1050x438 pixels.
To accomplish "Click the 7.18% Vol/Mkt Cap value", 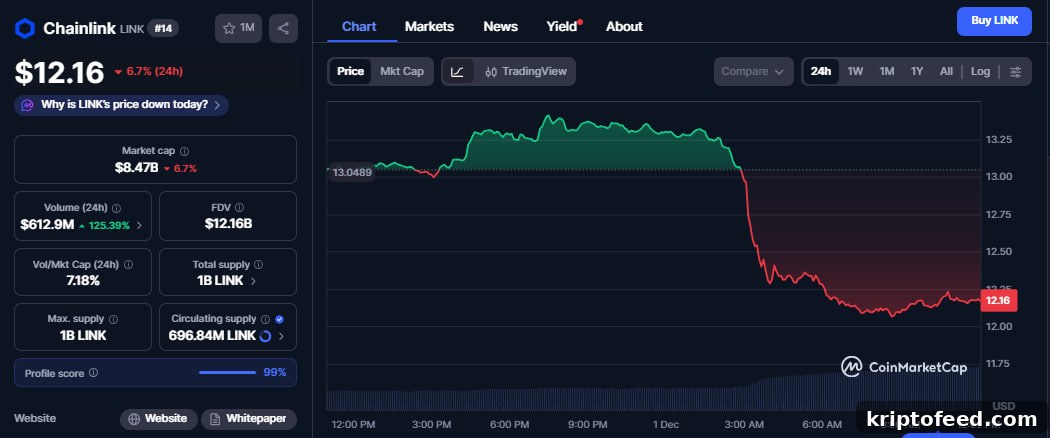I will pyautogui.click(x=83, y=281).
